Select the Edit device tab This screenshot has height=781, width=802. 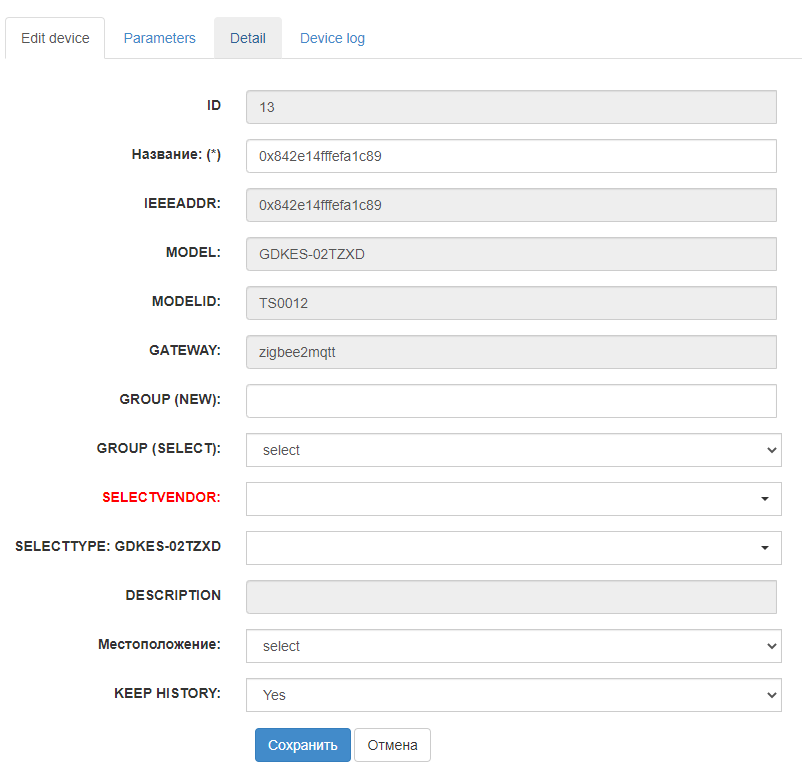[x=55, y=38]
